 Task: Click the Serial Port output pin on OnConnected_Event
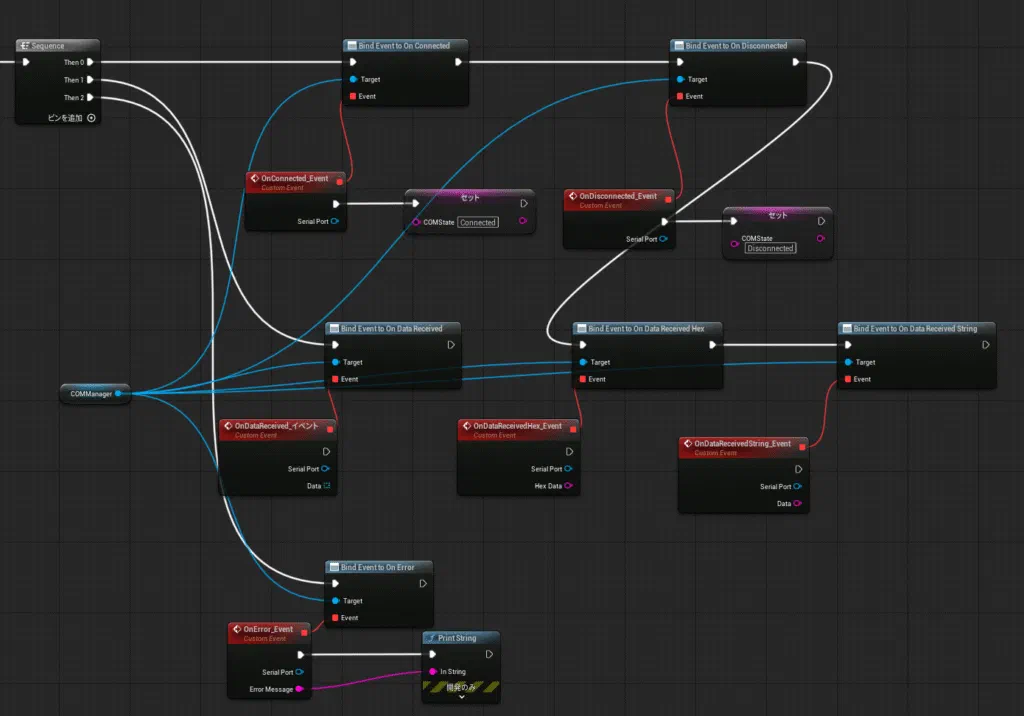click(x=335, y=221)
